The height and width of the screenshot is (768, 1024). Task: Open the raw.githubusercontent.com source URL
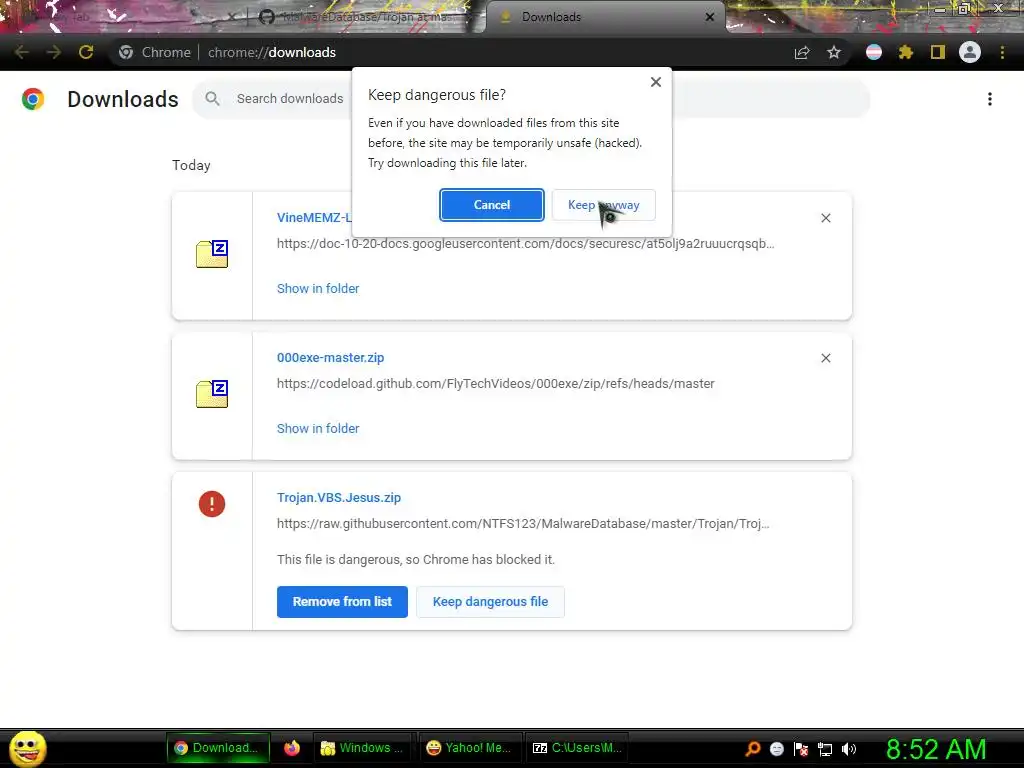pos(523,524)
